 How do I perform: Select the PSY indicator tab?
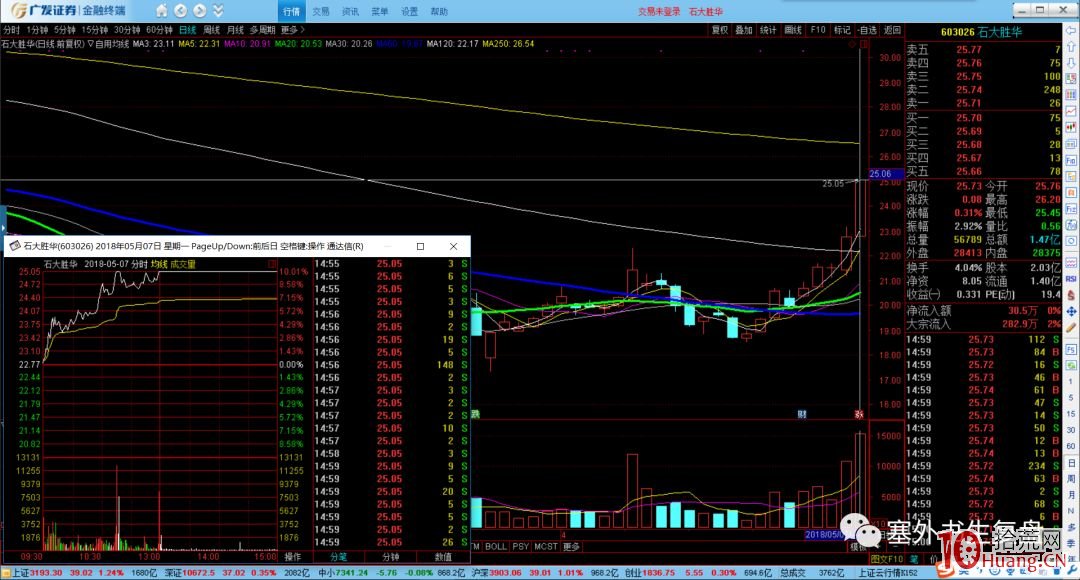[x=521, y=546]
